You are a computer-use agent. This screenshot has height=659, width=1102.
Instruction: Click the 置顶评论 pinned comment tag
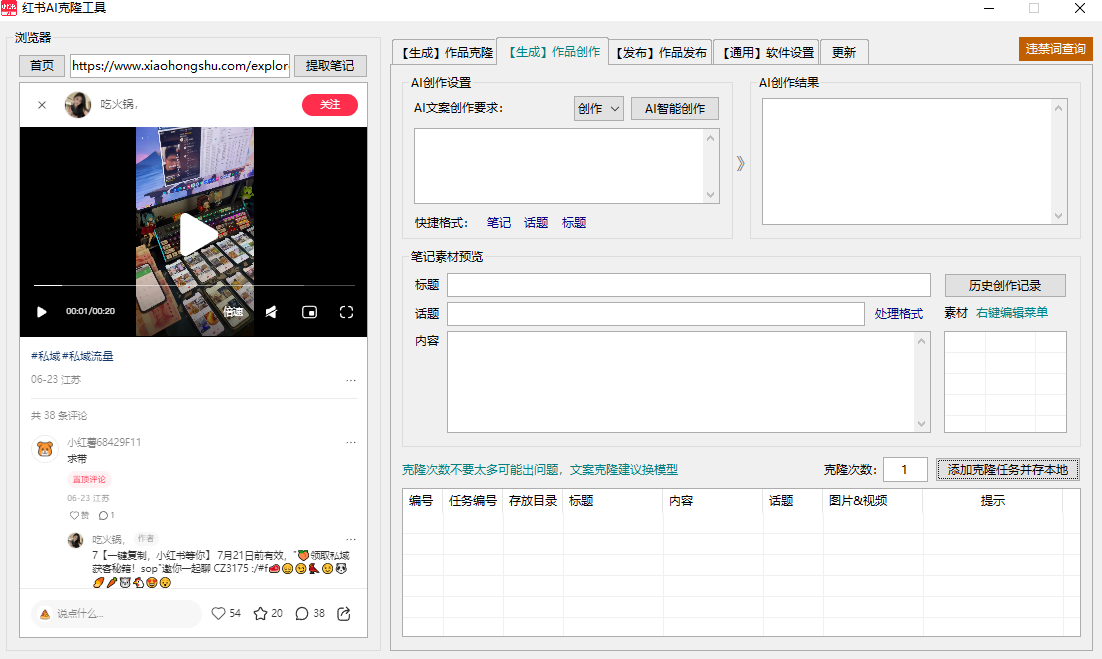coord(89,479)
